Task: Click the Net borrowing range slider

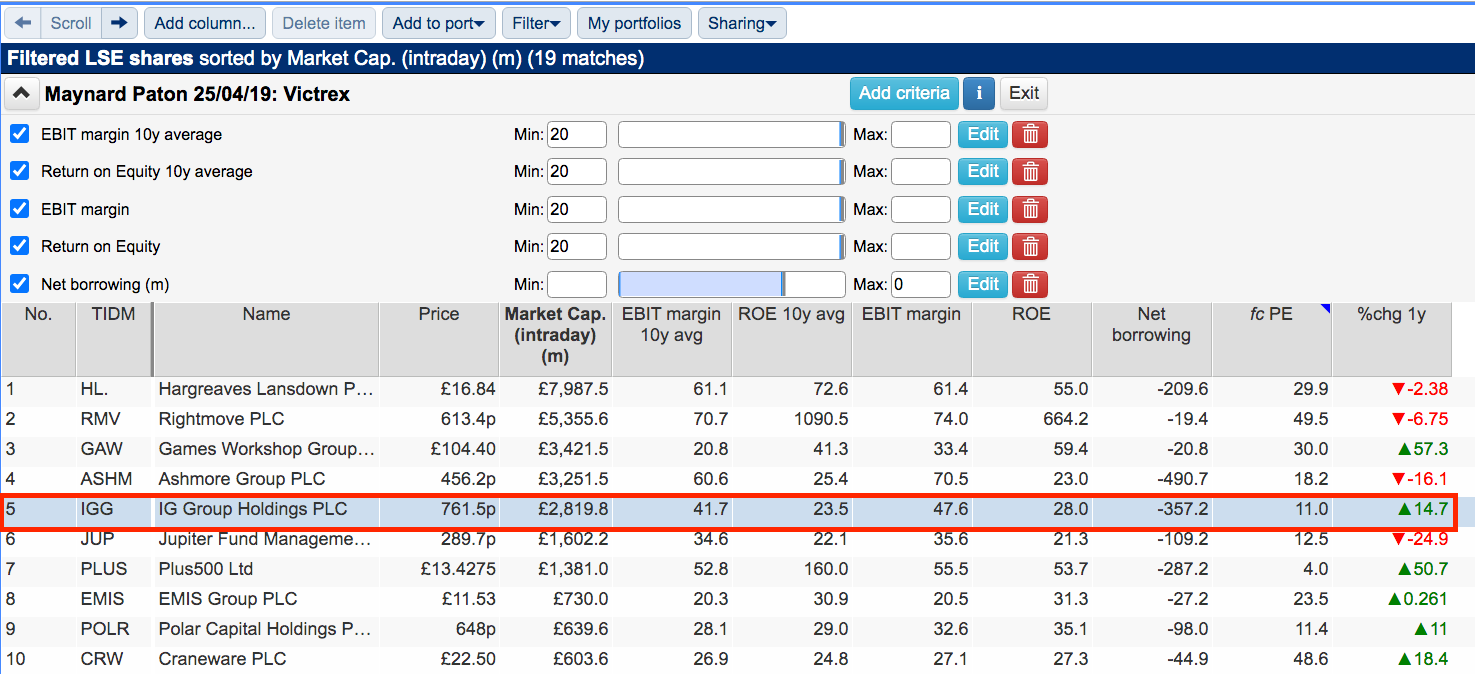Action: click(732, 284)
